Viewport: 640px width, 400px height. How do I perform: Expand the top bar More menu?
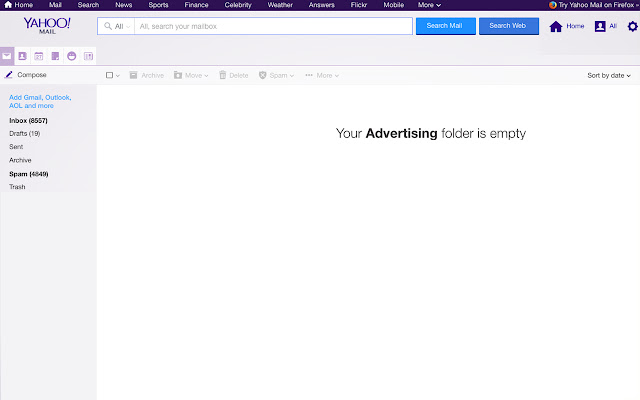(x=429, y=5)
